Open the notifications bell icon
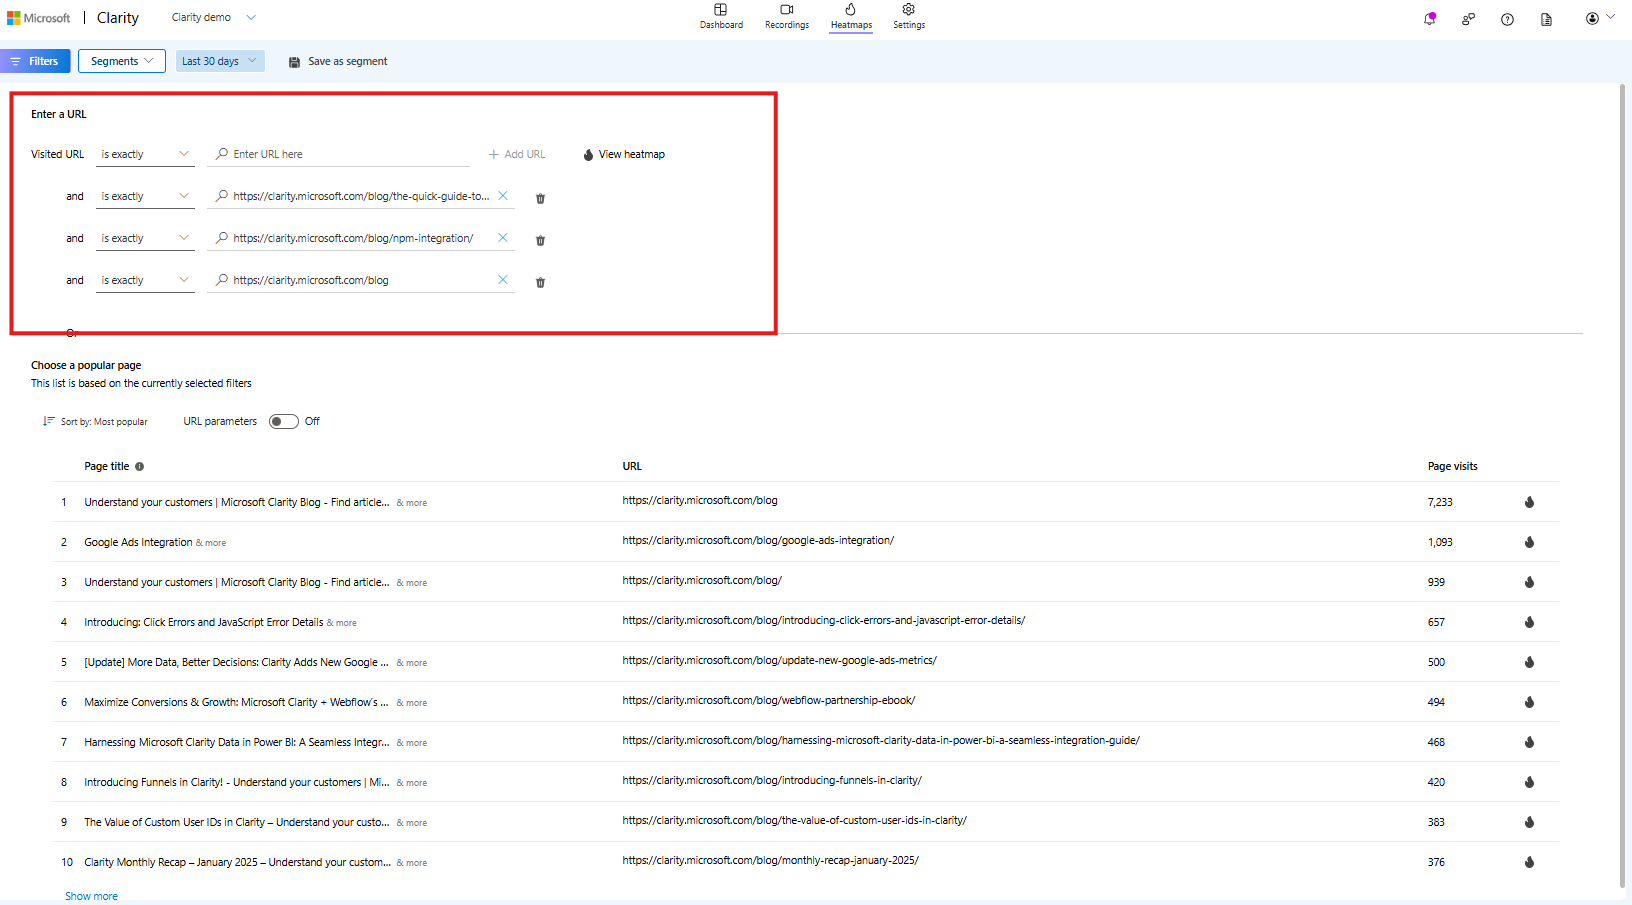 click(1430, 19)
